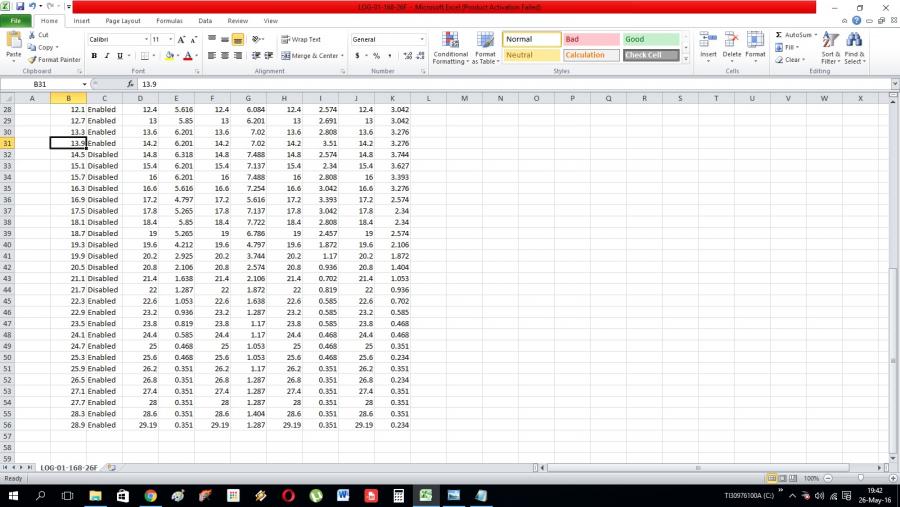This screenshot has height=507, width=900.
Task: Click the Format Painter brush icon
Action: click(x=32, y=60)
